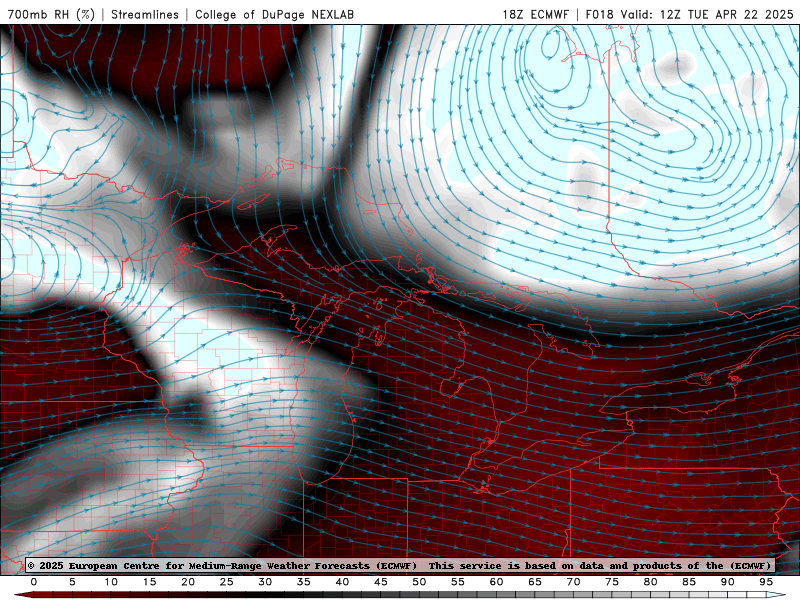
Task: Click the '90' value on the color scale
Action: [728, 582]
